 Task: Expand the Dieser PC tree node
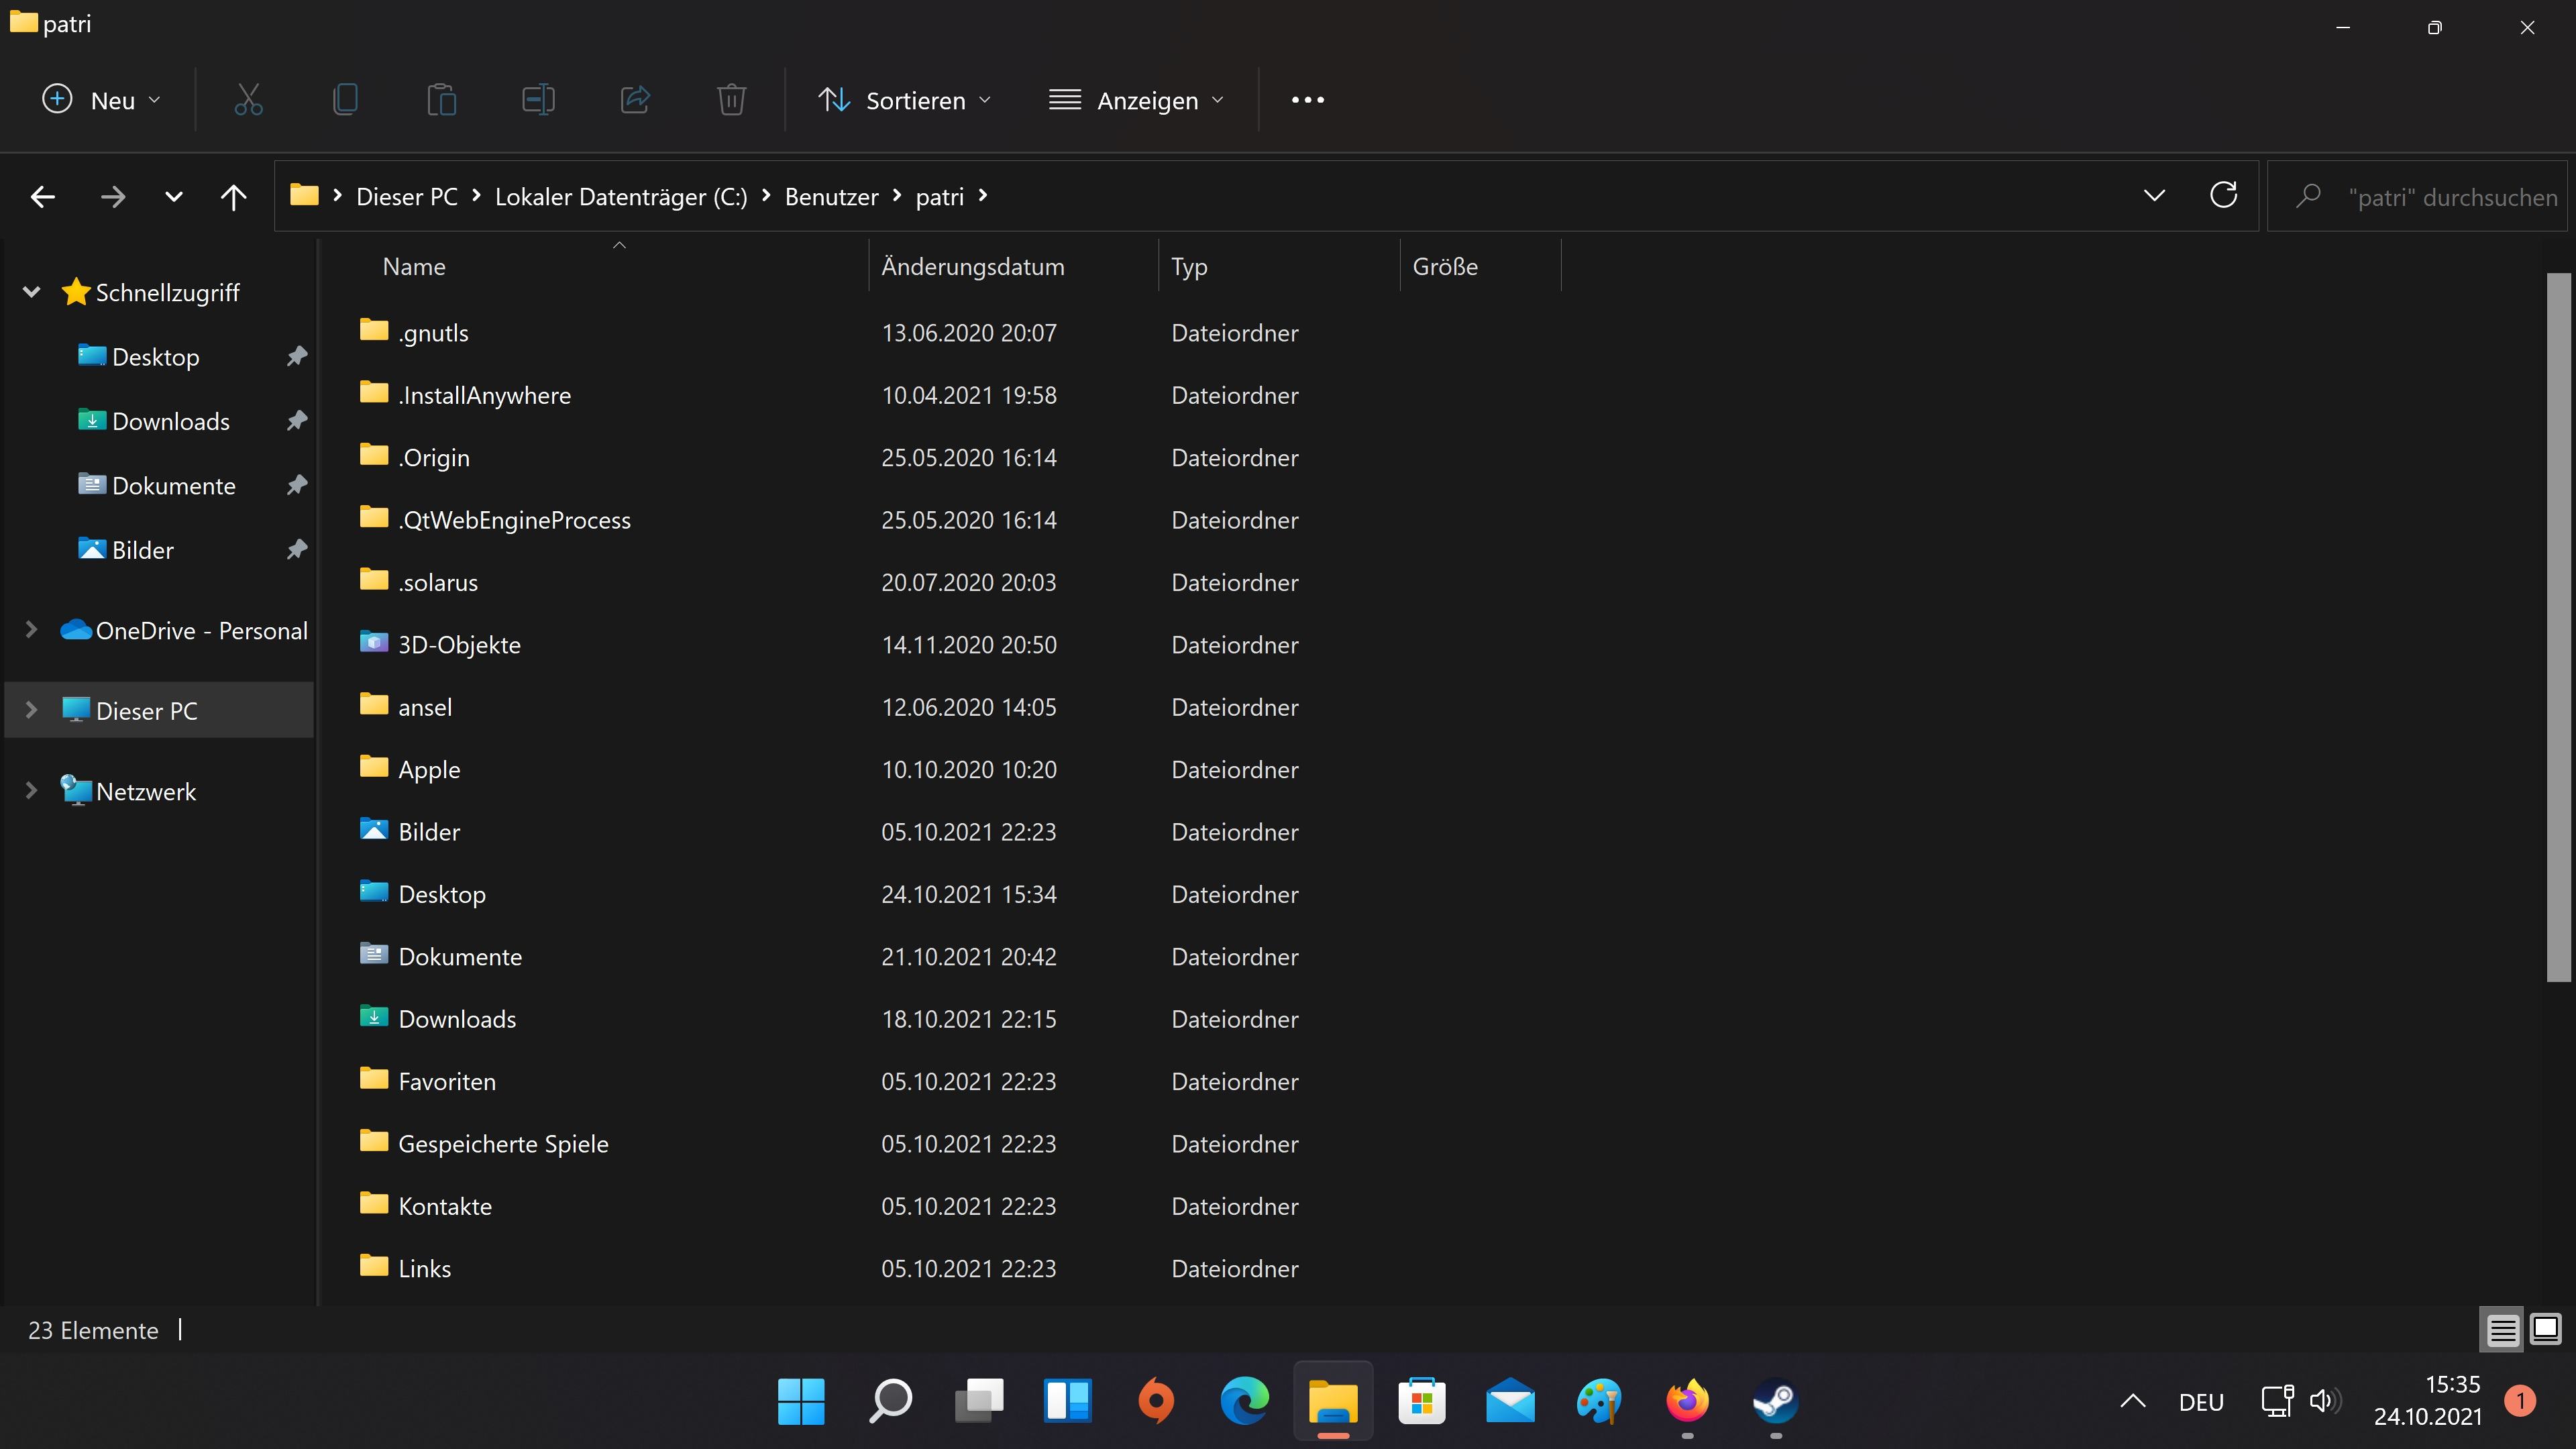[32, 710]
